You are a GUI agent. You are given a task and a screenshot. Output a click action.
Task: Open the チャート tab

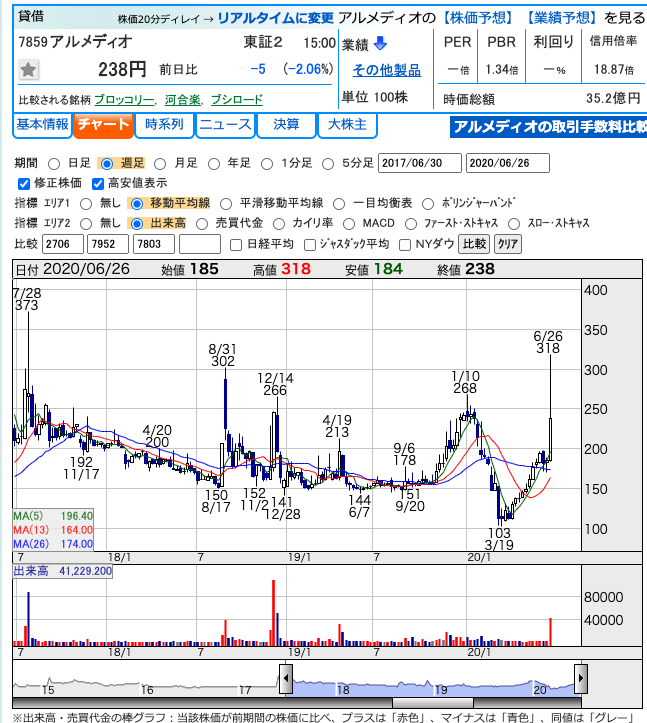coord(104,125)
